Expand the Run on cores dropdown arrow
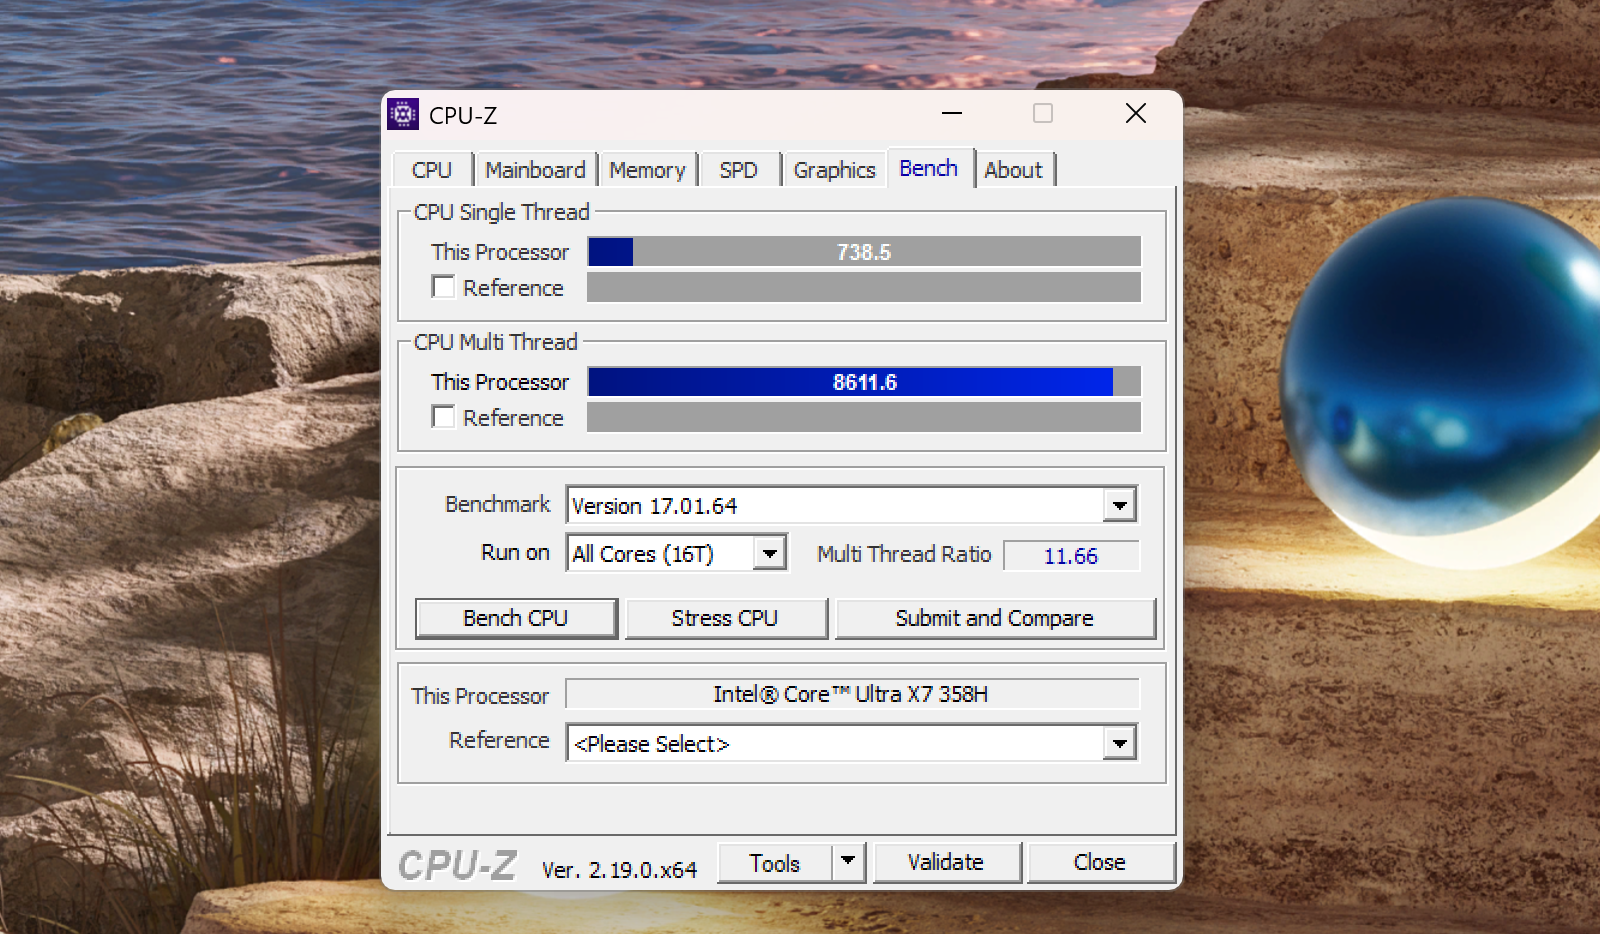 point(769,553)
